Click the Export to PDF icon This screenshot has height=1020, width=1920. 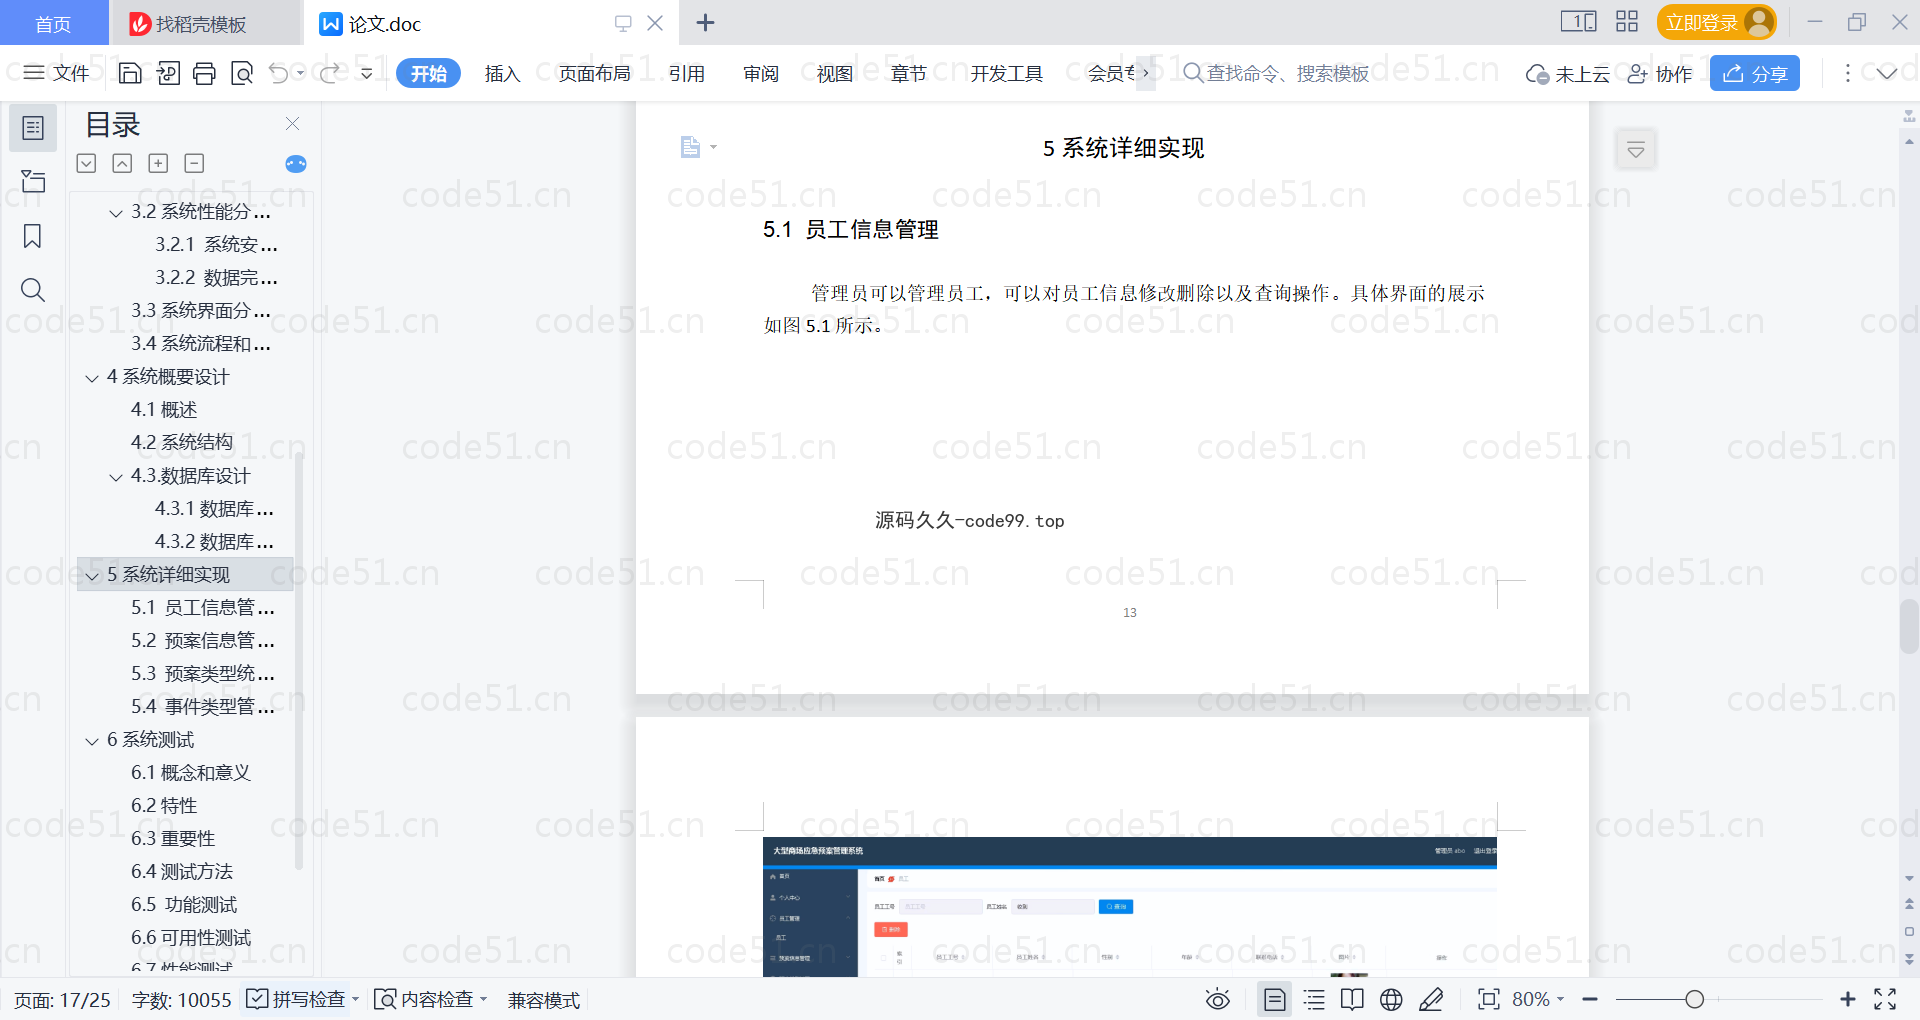click(x=168, y=73)
